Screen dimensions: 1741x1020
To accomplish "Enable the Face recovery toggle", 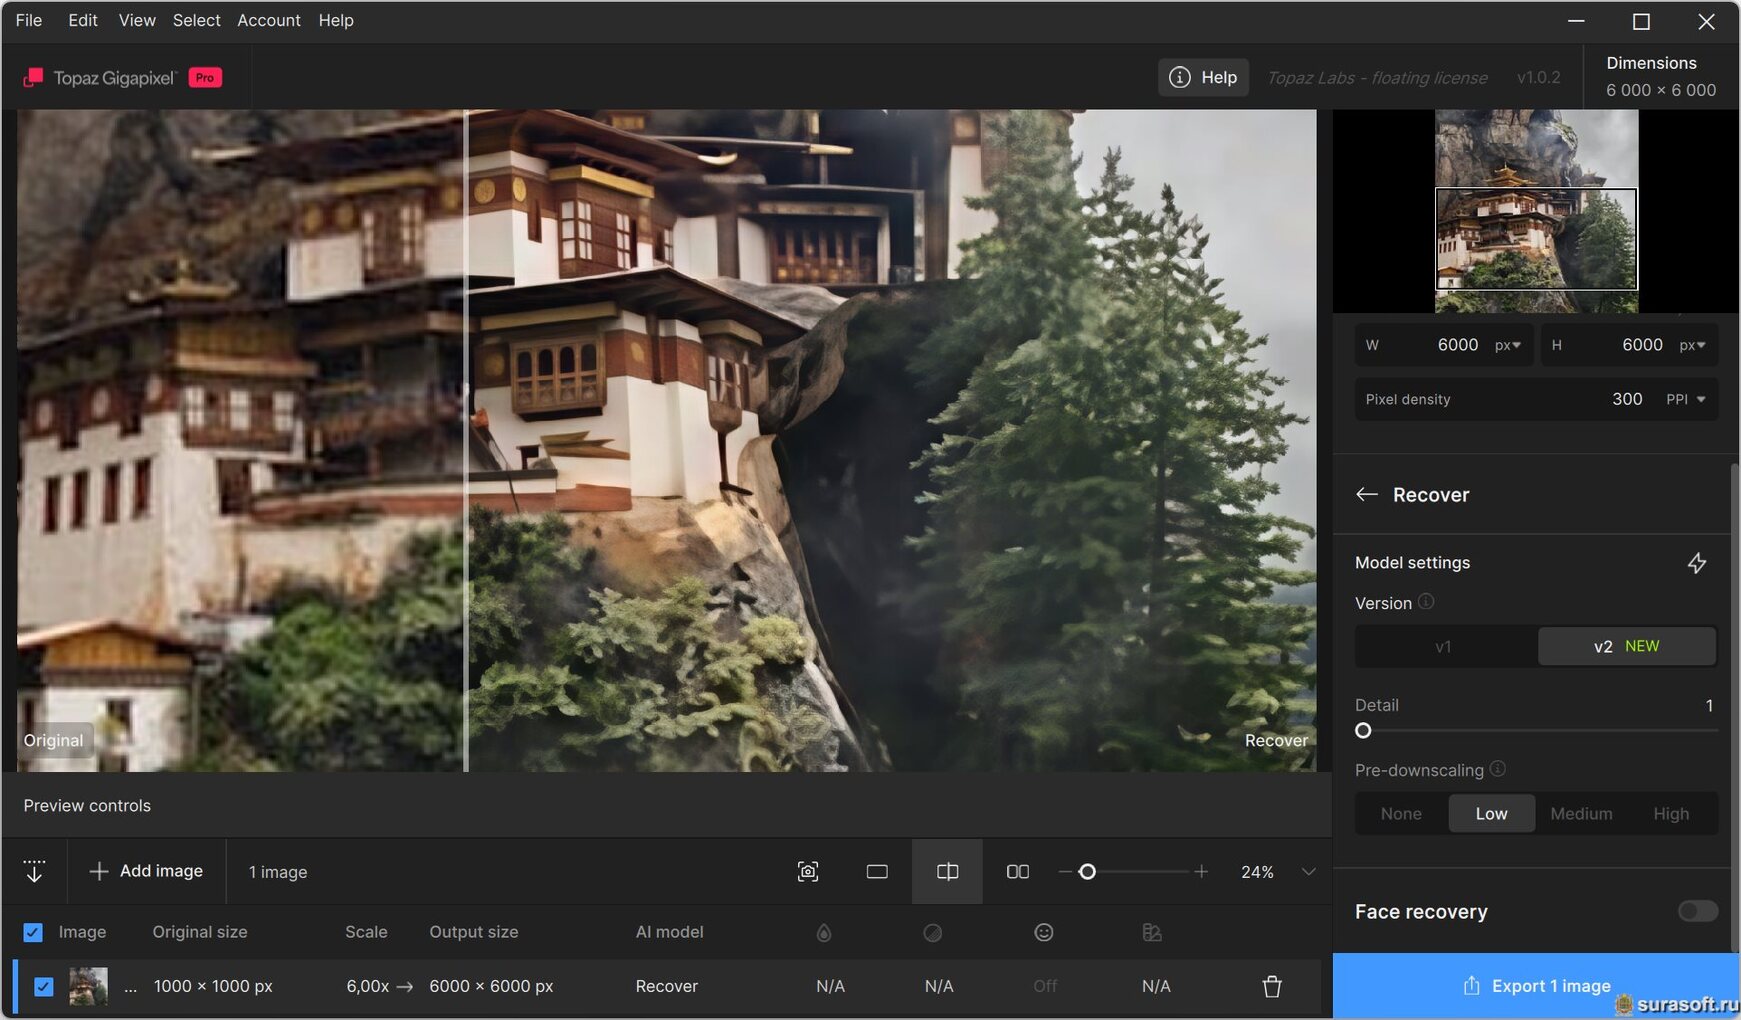I will [1697, 911].
